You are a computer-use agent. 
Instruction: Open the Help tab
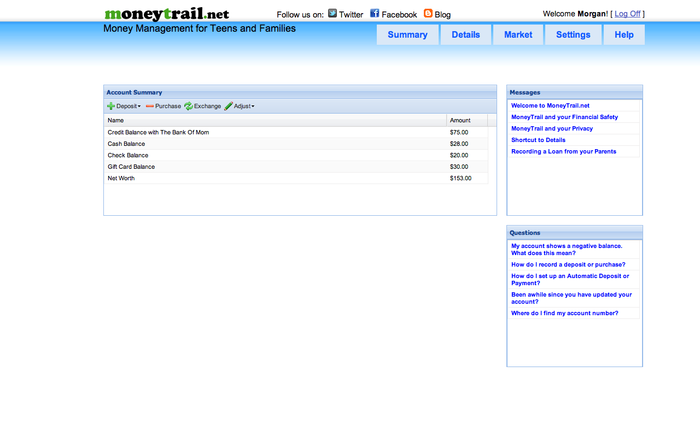click(x=624, y=35)
